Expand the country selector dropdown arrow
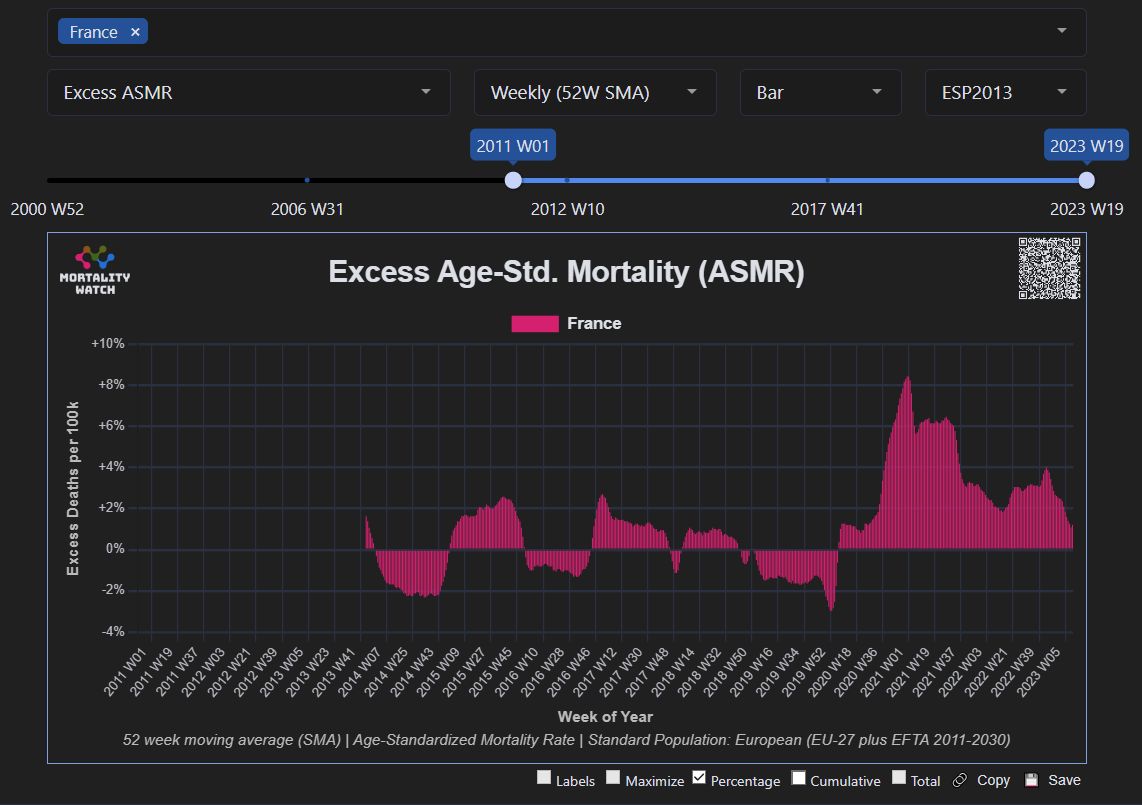This screenshot has width=1142, height=805. (x=1061, y=32)
